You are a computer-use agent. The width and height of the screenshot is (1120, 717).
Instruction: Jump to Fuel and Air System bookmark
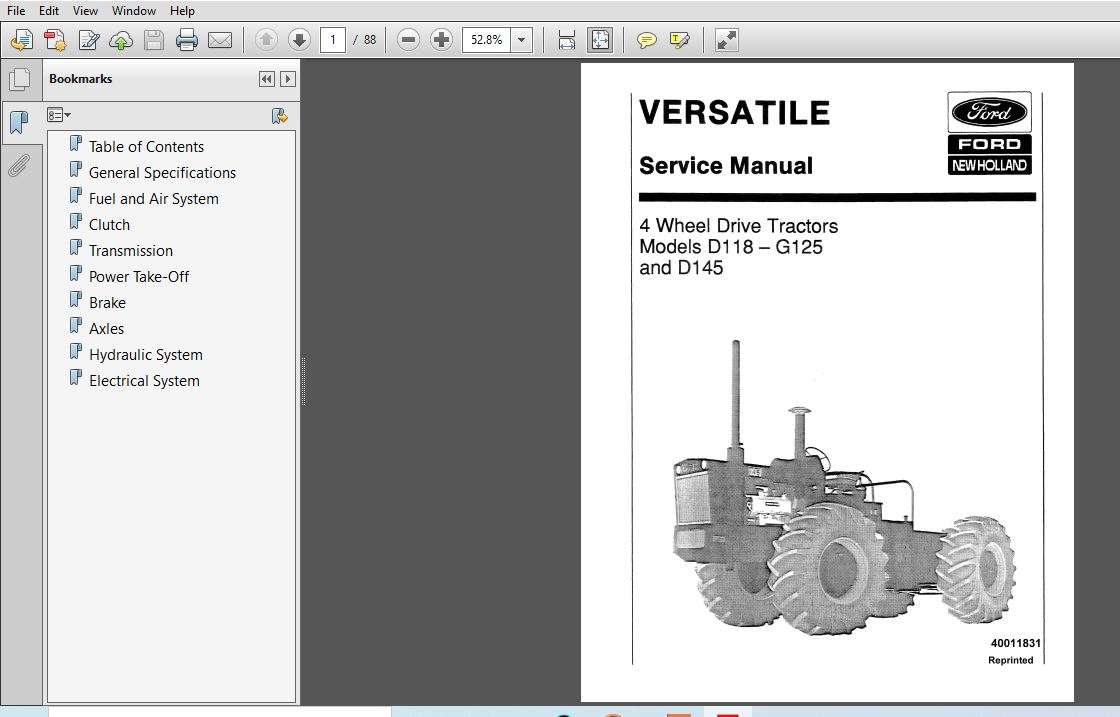tap(154, 199)
